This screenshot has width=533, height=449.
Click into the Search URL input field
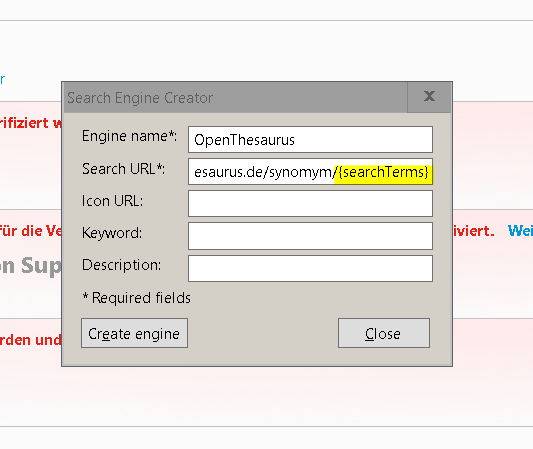[x=310, y=172]
